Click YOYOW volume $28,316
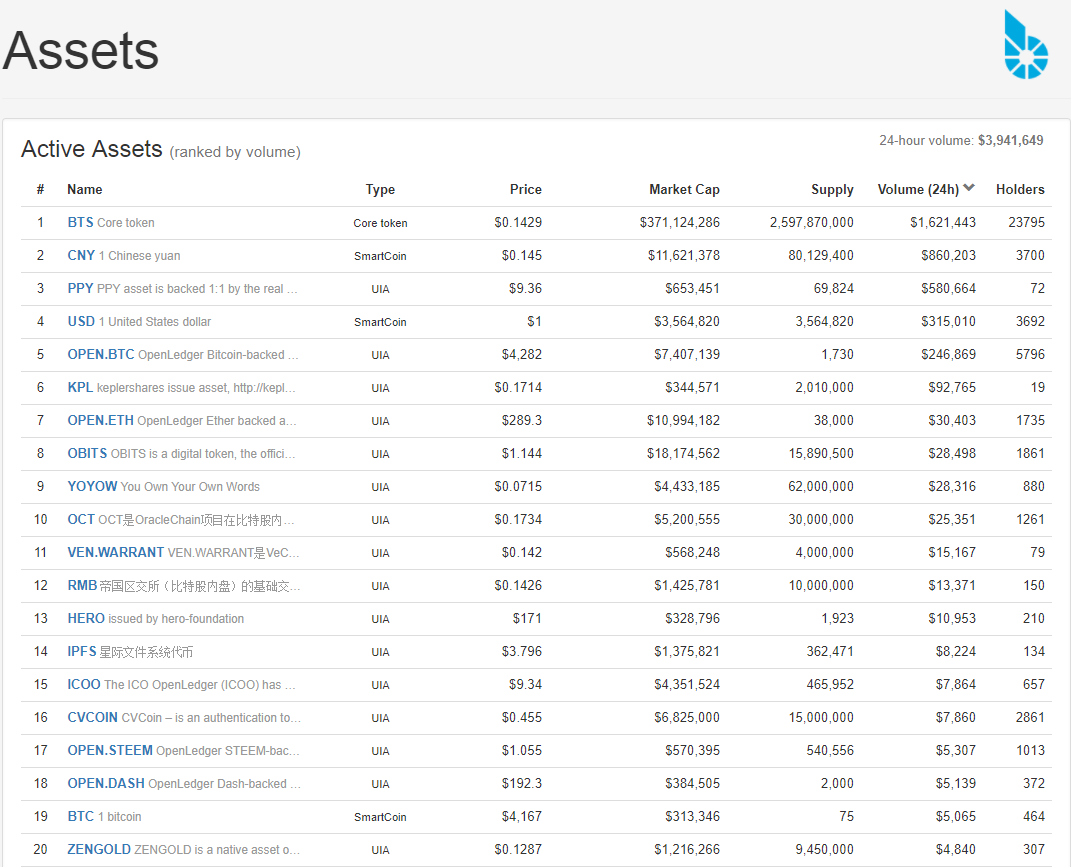This screenshot has width=1071, height=867. click(951, 486)
